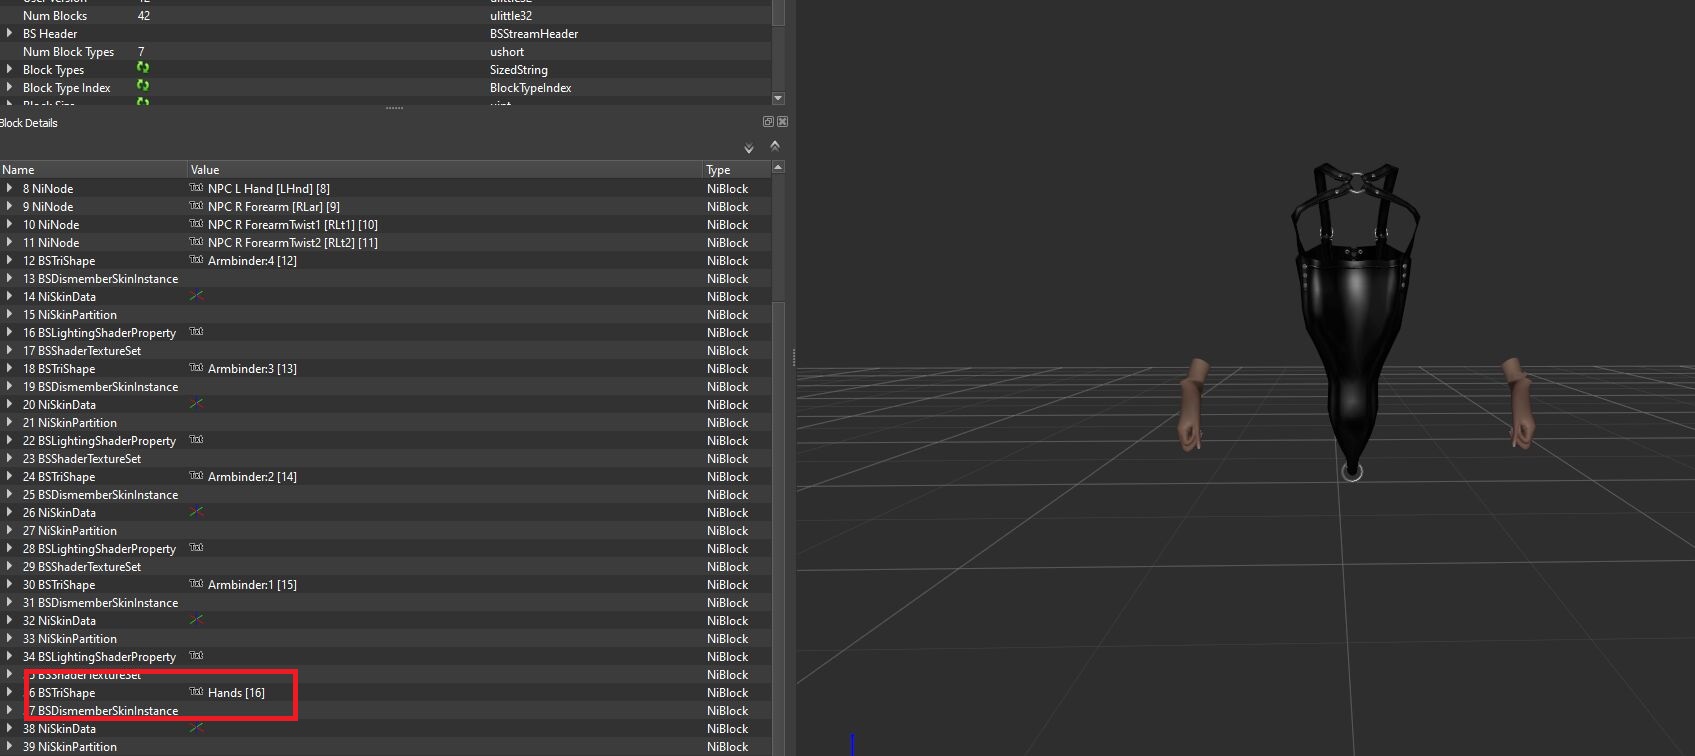Select the 23 BSShaderTextureSet row
The height and width of the screenshot is (756, 1695).
tap(385, 458)
